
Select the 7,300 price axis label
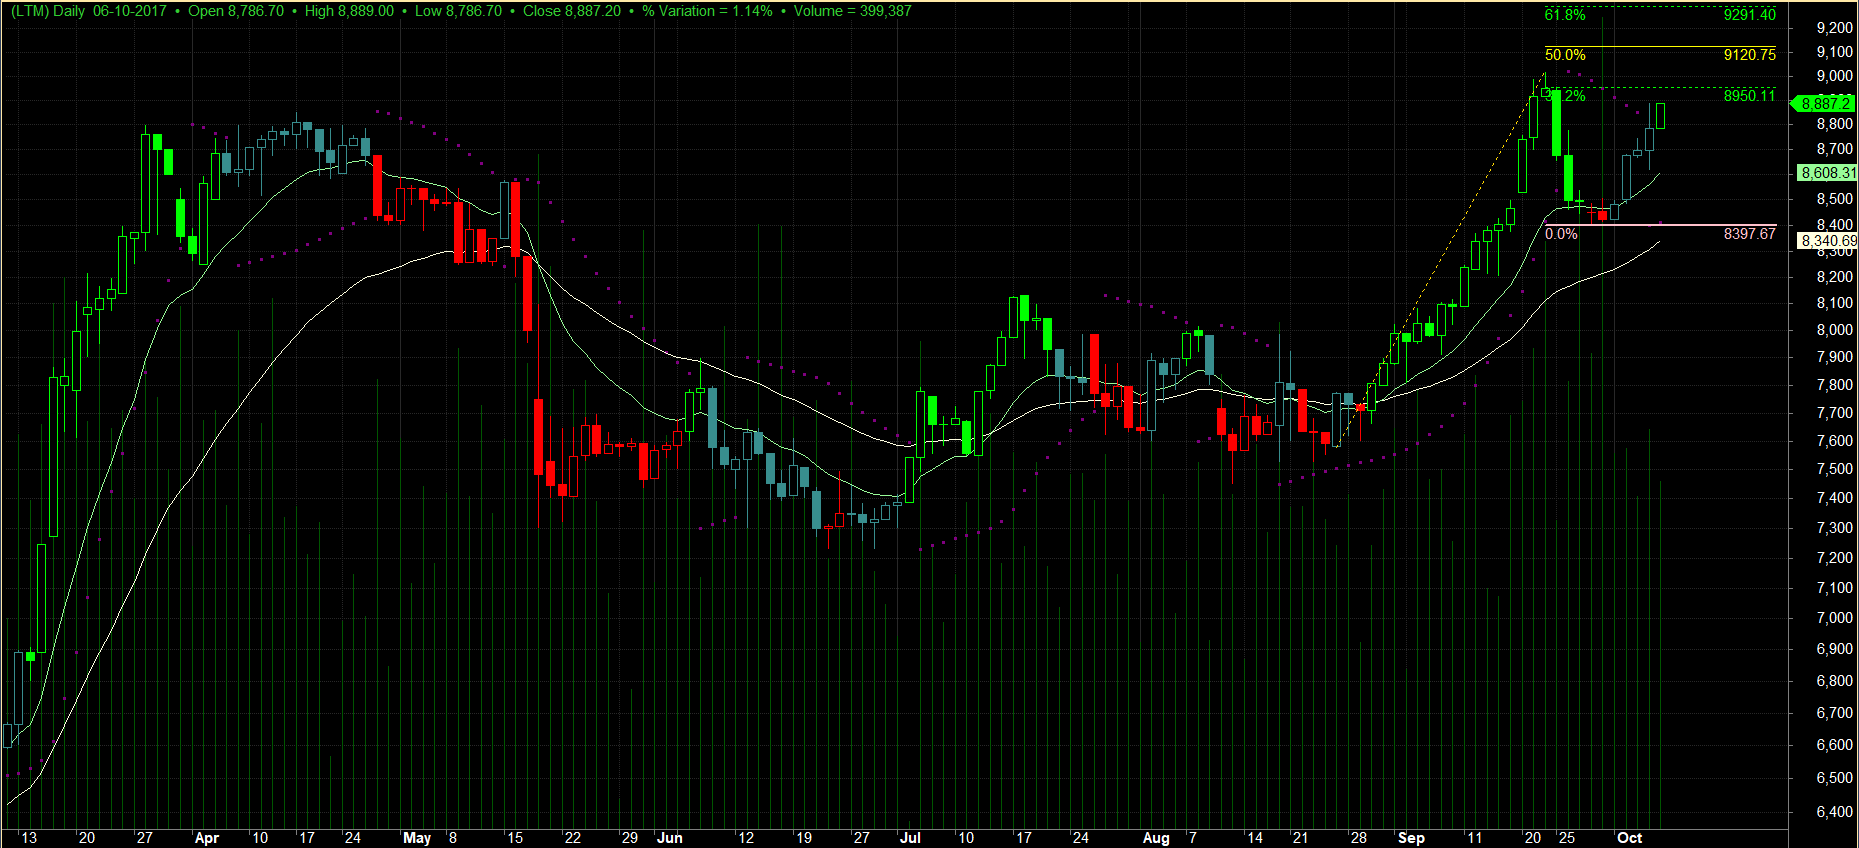click(1835, 528)
